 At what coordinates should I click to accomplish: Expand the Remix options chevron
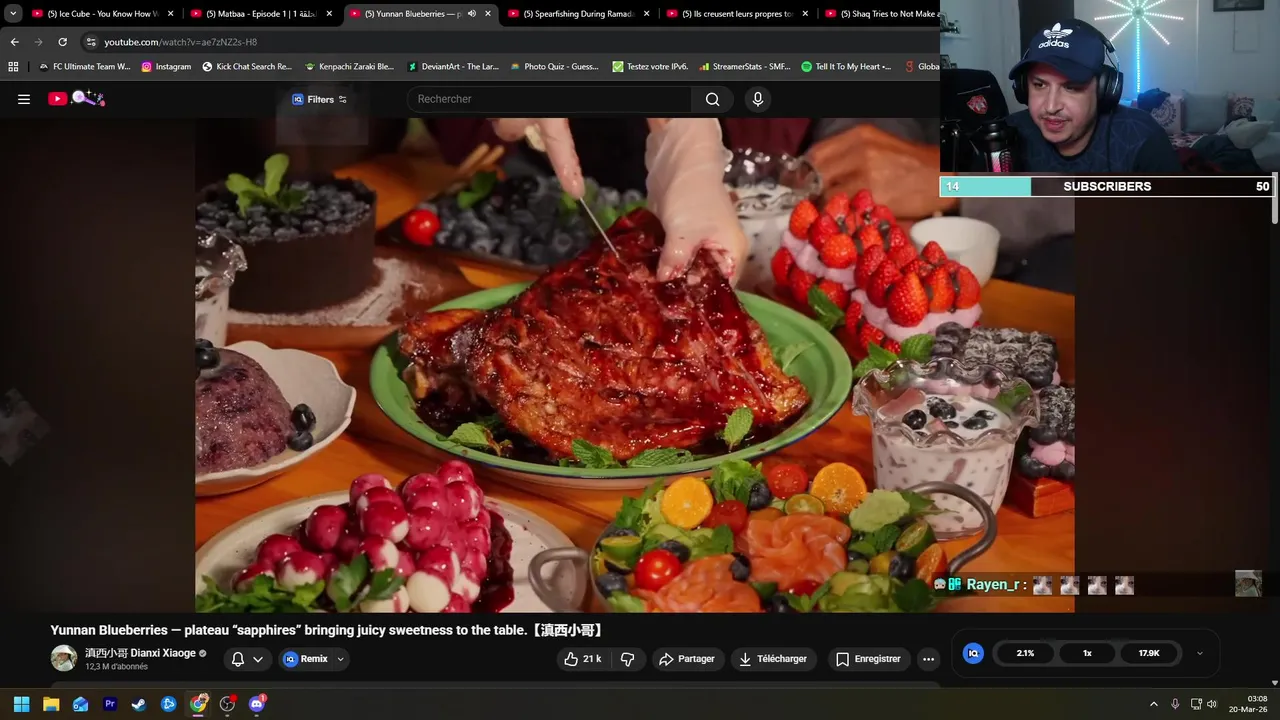(x=341, y=659)
